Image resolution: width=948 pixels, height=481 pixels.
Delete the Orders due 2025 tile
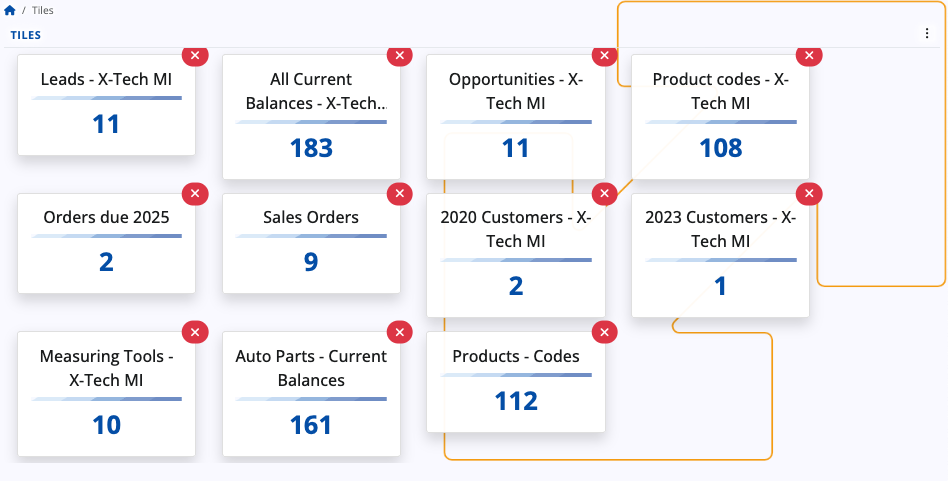tap(195, 193)
